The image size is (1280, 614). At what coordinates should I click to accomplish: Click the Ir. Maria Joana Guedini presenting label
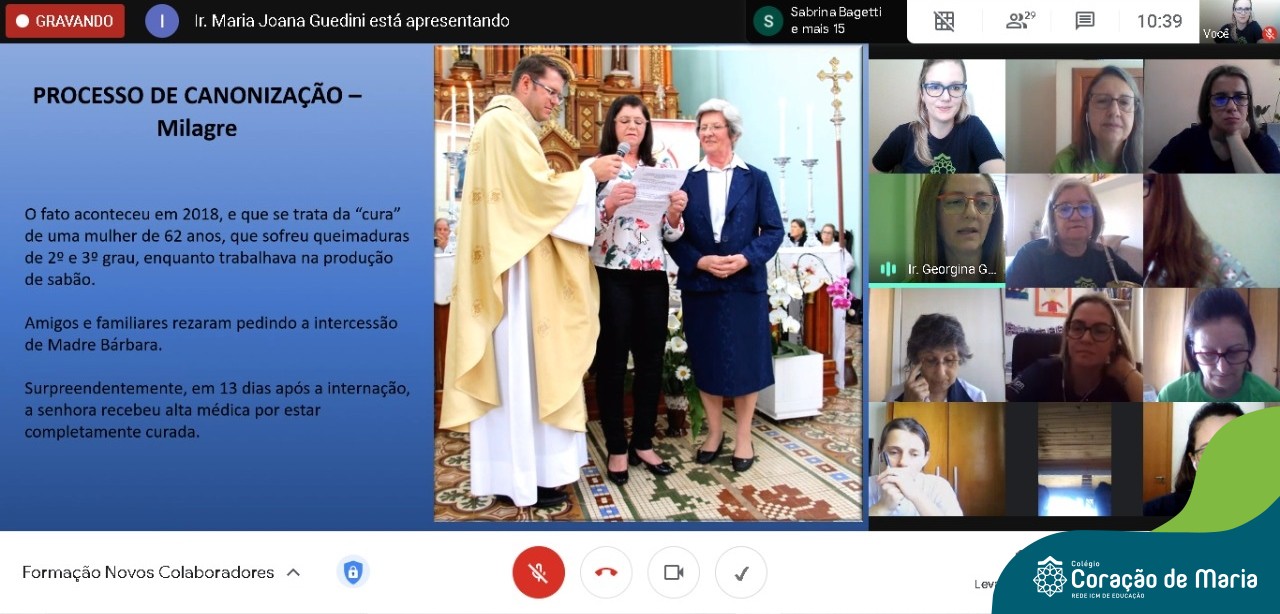(352, 21)
